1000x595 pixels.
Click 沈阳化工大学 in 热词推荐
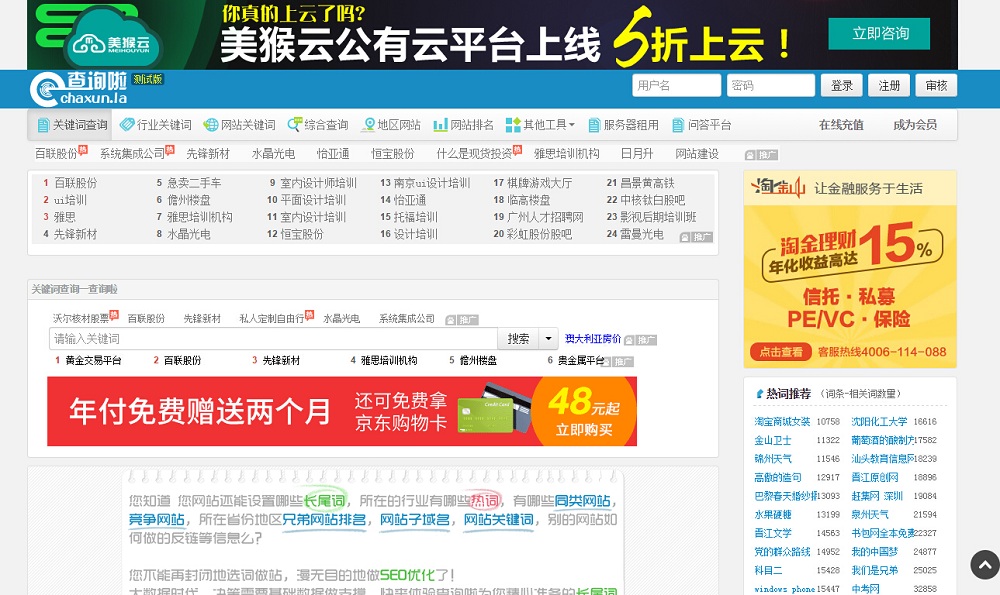pos(879,422)
